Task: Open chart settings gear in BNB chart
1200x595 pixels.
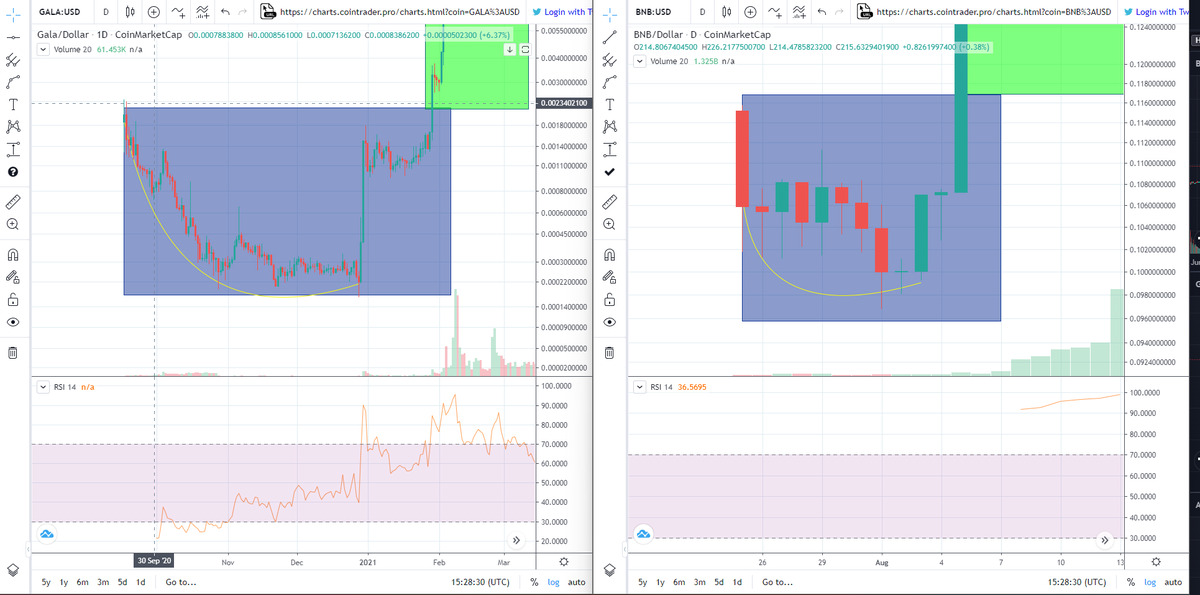Action: pyautogui.click(x=1156, y=563)
